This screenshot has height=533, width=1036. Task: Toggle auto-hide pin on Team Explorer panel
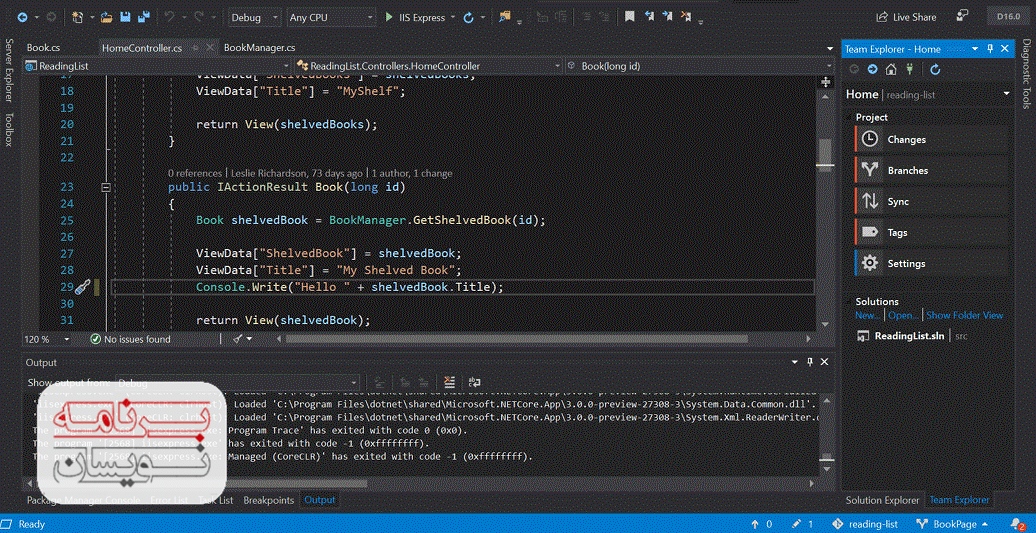(990, 49)
